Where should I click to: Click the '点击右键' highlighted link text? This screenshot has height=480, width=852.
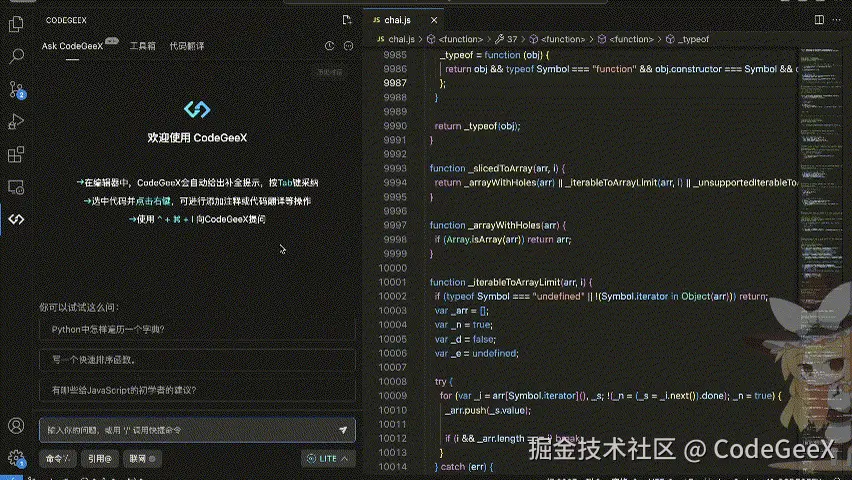pos(153,201)
